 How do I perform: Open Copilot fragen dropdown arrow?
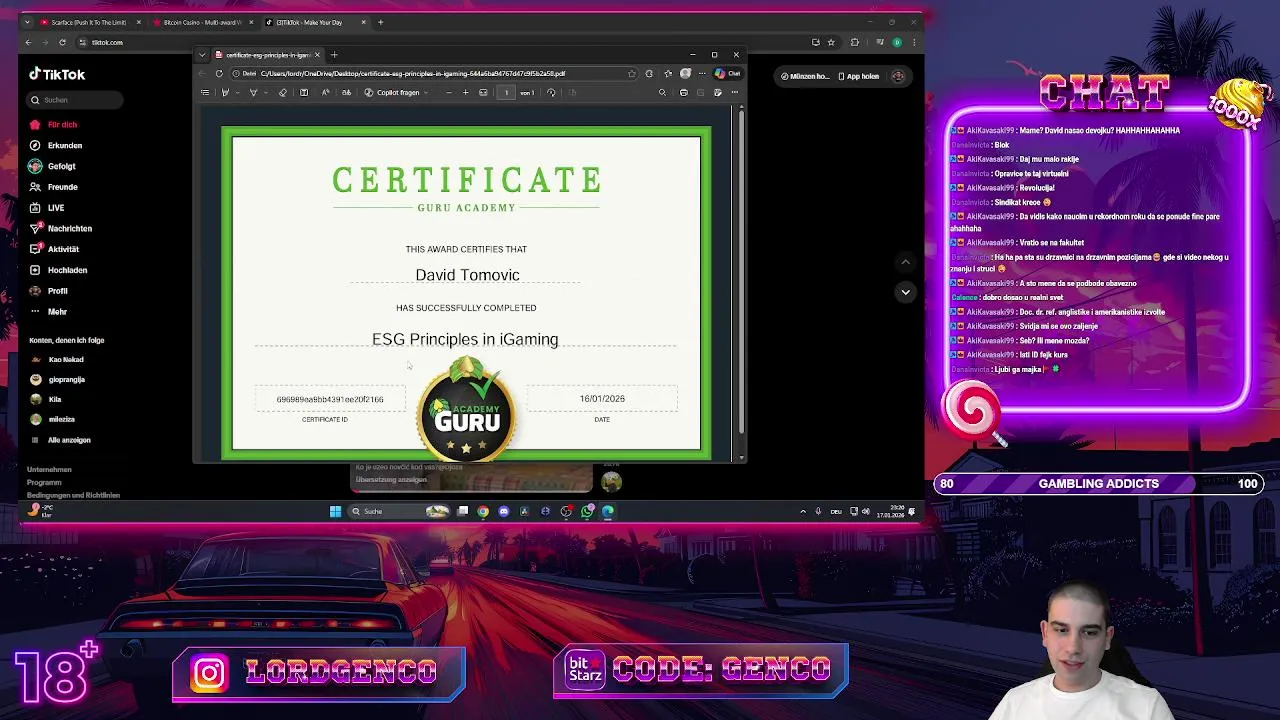point(426,93)
